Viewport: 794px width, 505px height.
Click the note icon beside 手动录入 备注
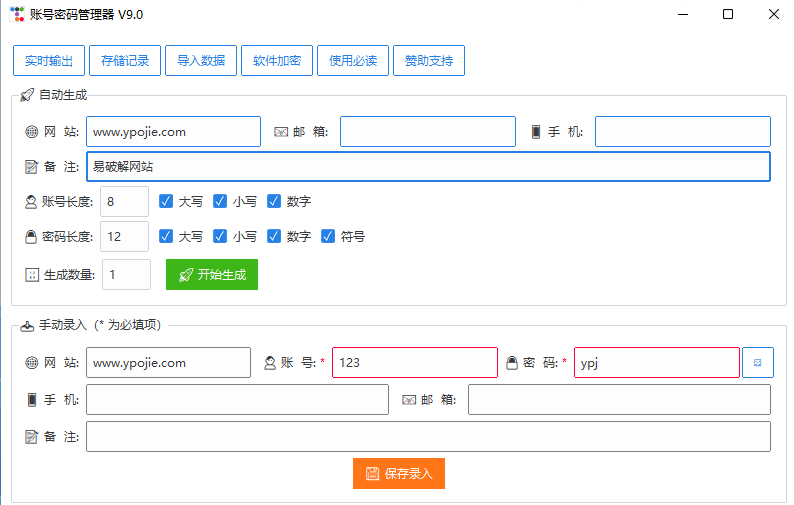point(31,437)
